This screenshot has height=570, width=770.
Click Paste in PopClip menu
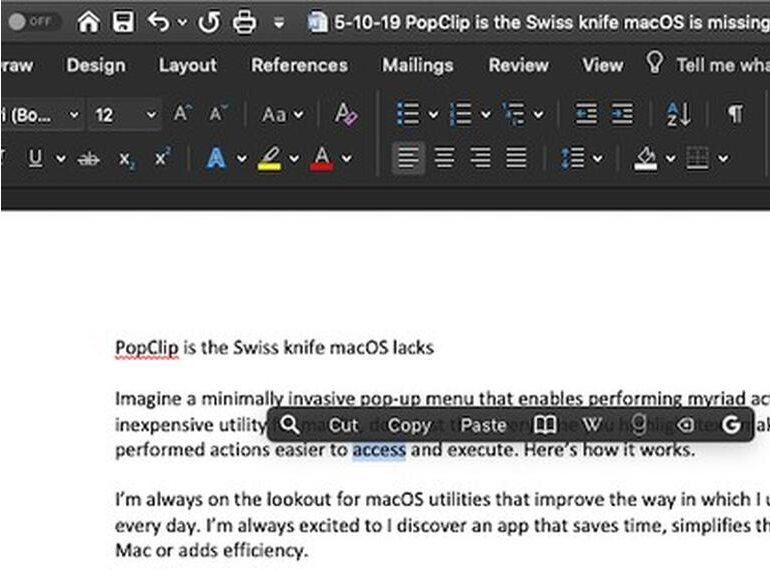tap(483, 425)
